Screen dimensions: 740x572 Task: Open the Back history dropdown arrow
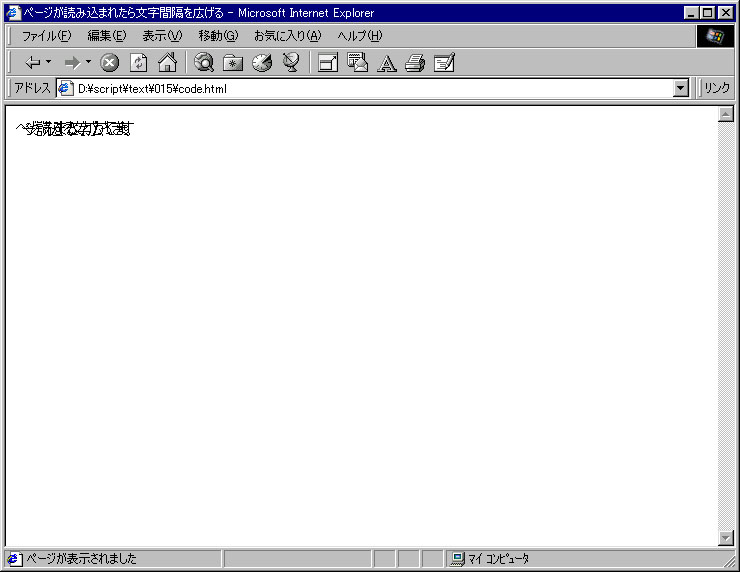pyautogui.click(x=49, y=62)
